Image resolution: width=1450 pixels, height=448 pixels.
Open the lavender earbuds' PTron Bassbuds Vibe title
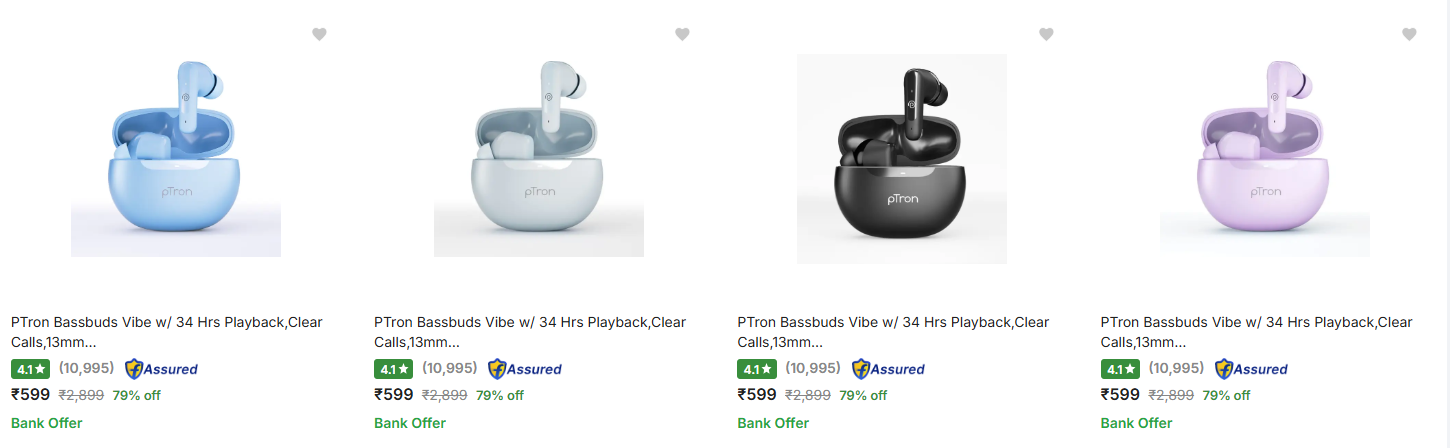click(1256, 332)
